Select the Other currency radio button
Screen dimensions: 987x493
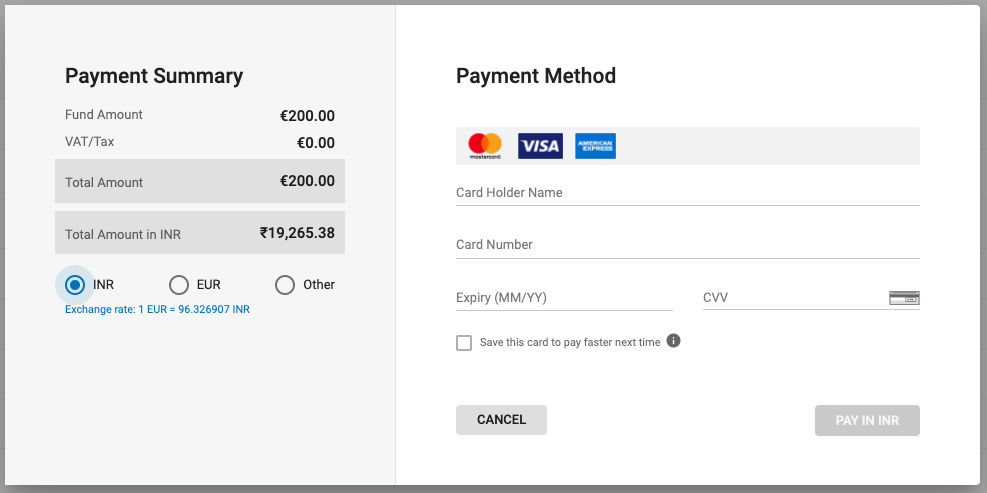[x=285, y=285]
